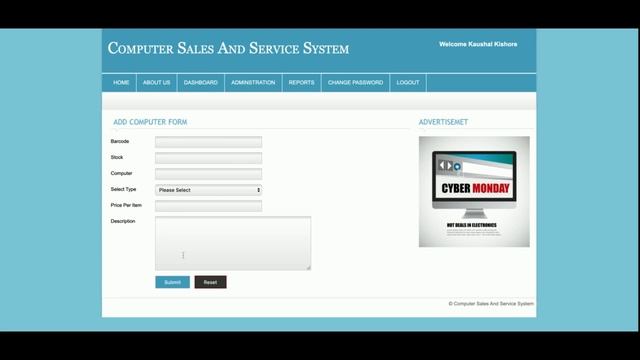Click LOGOUT in the navigation bar

click(408, 82)
